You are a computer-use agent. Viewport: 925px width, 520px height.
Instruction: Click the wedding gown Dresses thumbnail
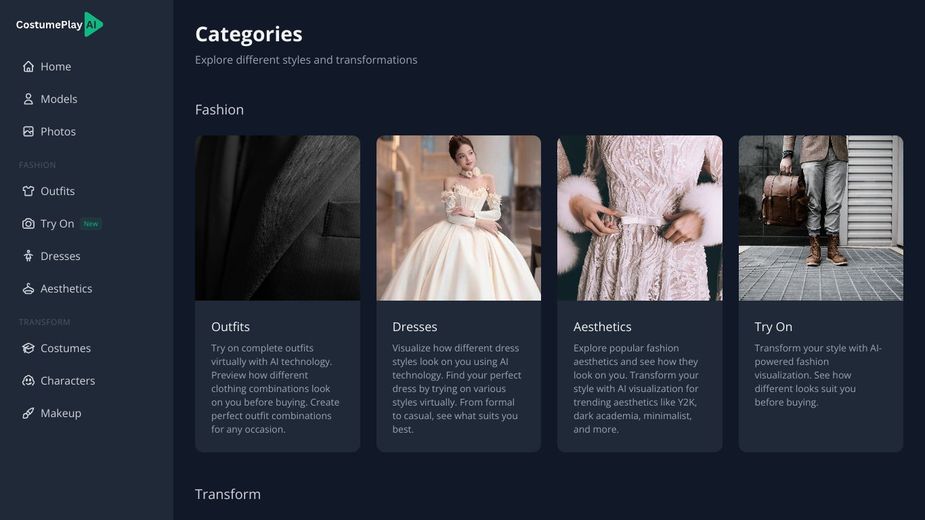tap(458, 218)
